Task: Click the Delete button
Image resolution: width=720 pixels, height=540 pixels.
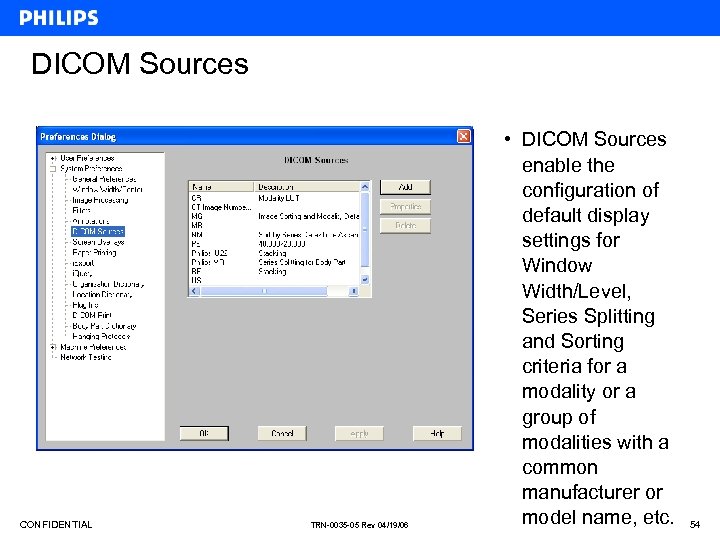Action: coord(405,225)
